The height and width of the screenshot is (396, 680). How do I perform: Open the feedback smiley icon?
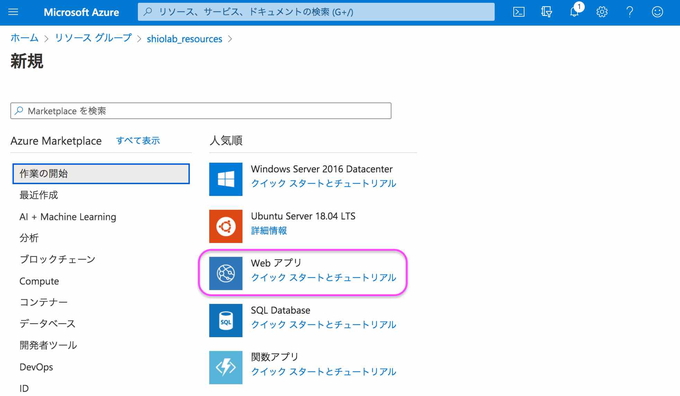[657, 12]
